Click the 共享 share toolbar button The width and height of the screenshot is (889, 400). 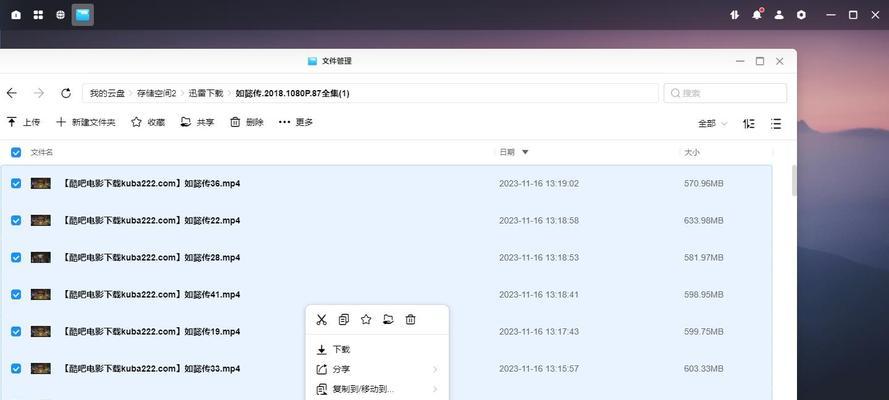[197, 122]
